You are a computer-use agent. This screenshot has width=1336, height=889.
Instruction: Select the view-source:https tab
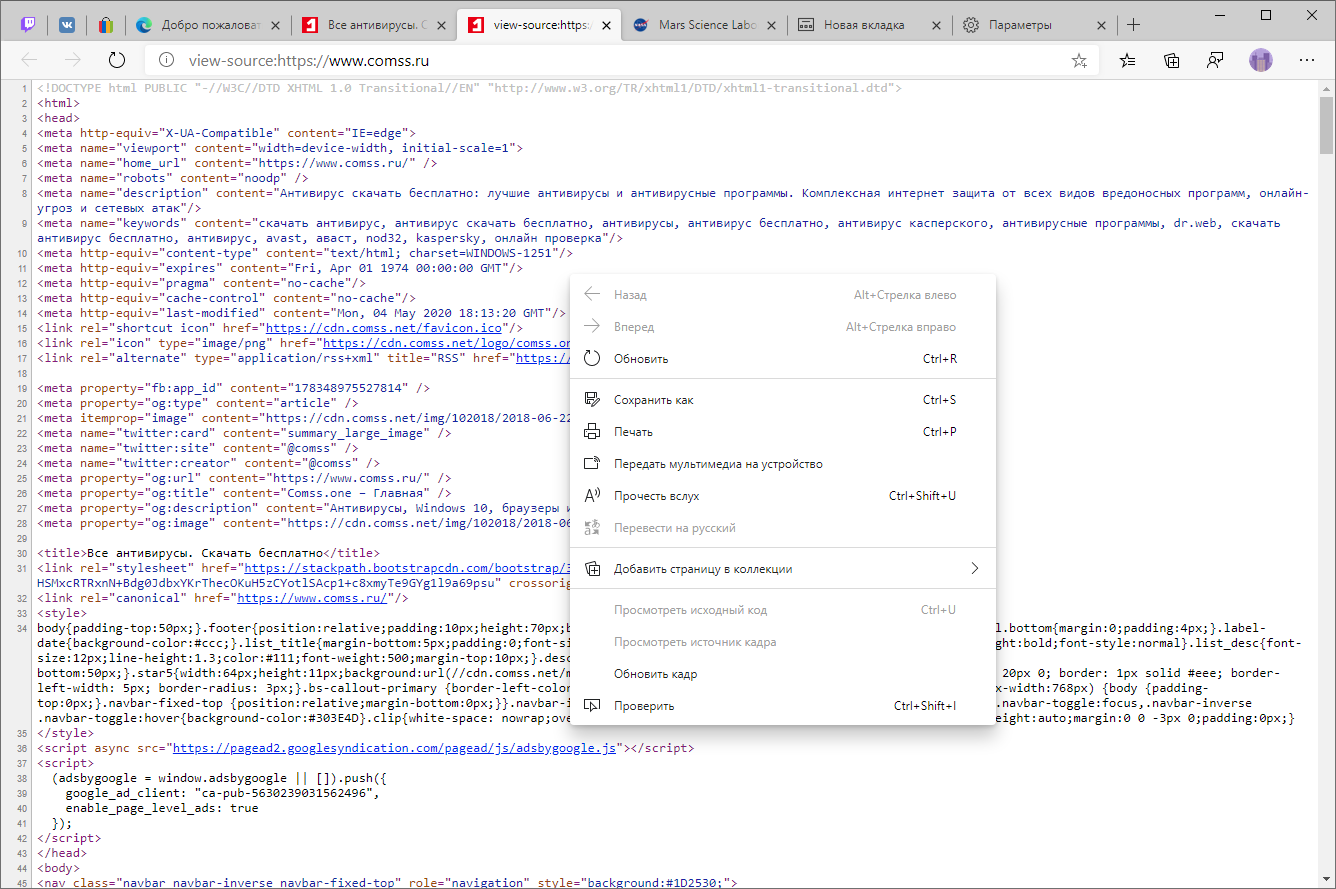538,25
